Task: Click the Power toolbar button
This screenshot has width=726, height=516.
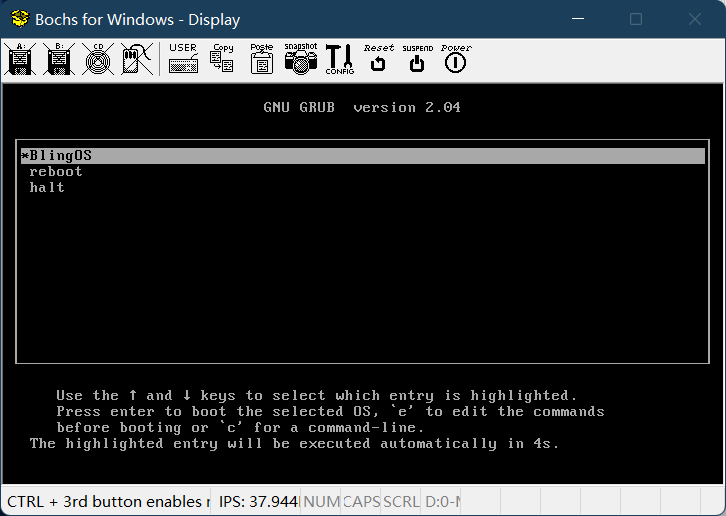Action: coord(456,59)
